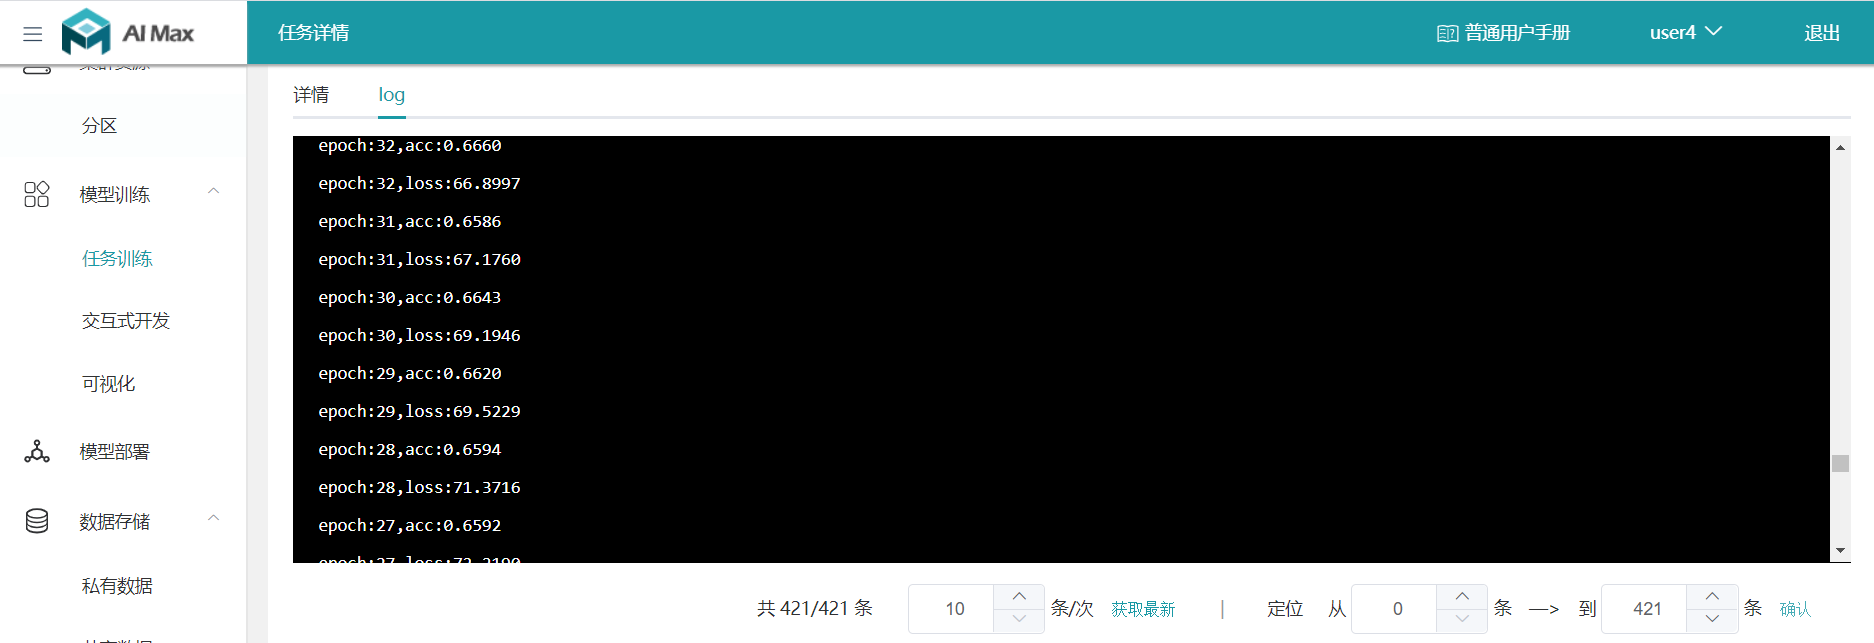Click the log scrollbar thumb
Screen dimensions: 1874x643
coord(1840,463)
